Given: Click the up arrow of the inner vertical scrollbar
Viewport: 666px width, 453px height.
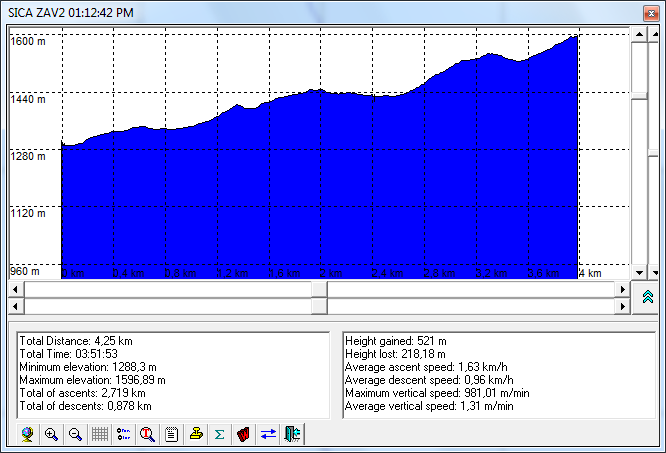Looking at the screenshot, I should click(x=637, y=33).
